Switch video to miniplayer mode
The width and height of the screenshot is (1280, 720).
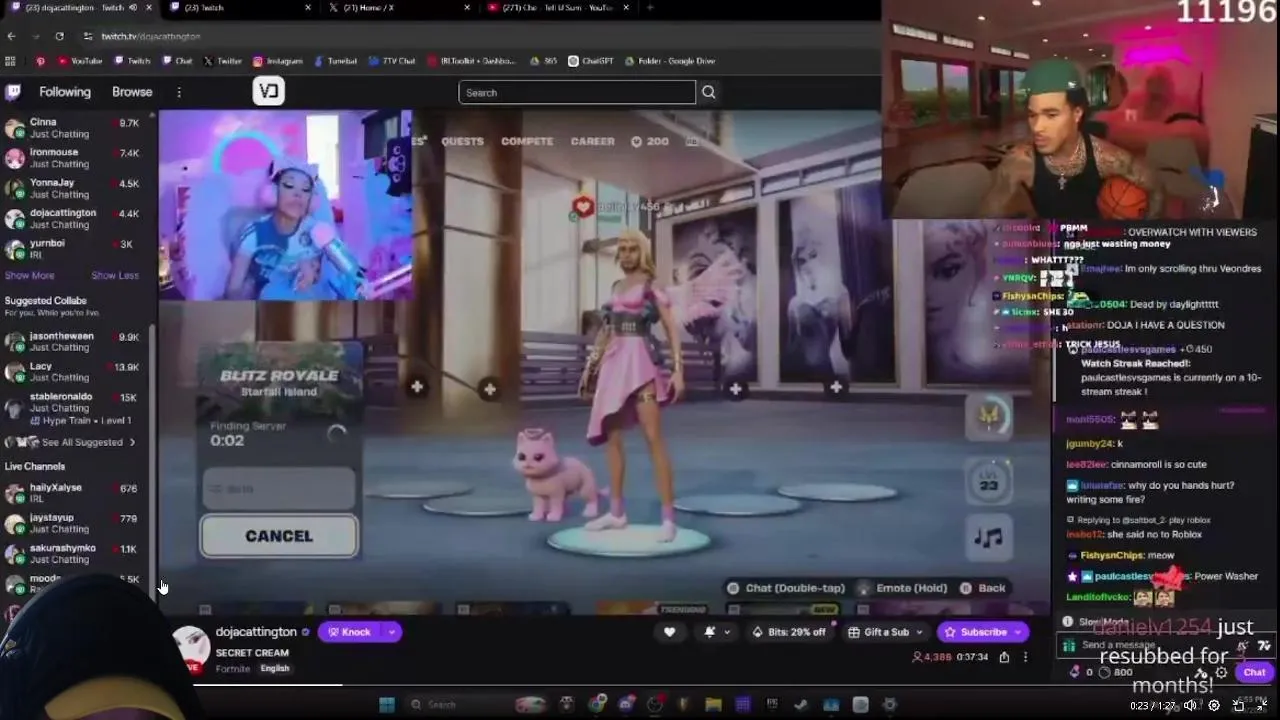tap(1238, 705)
